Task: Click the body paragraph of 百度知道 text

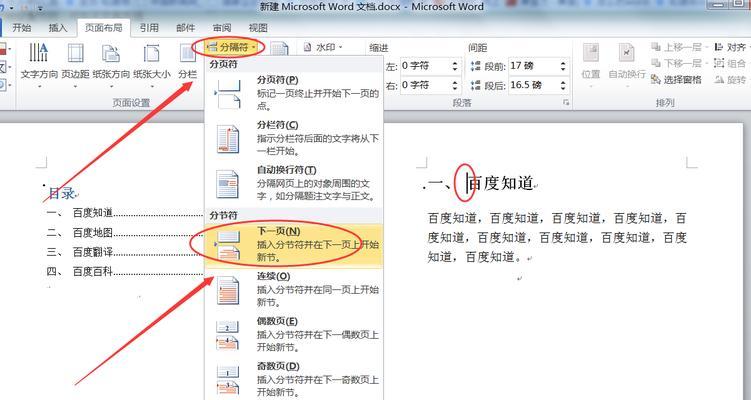Action: click(557, 238)
